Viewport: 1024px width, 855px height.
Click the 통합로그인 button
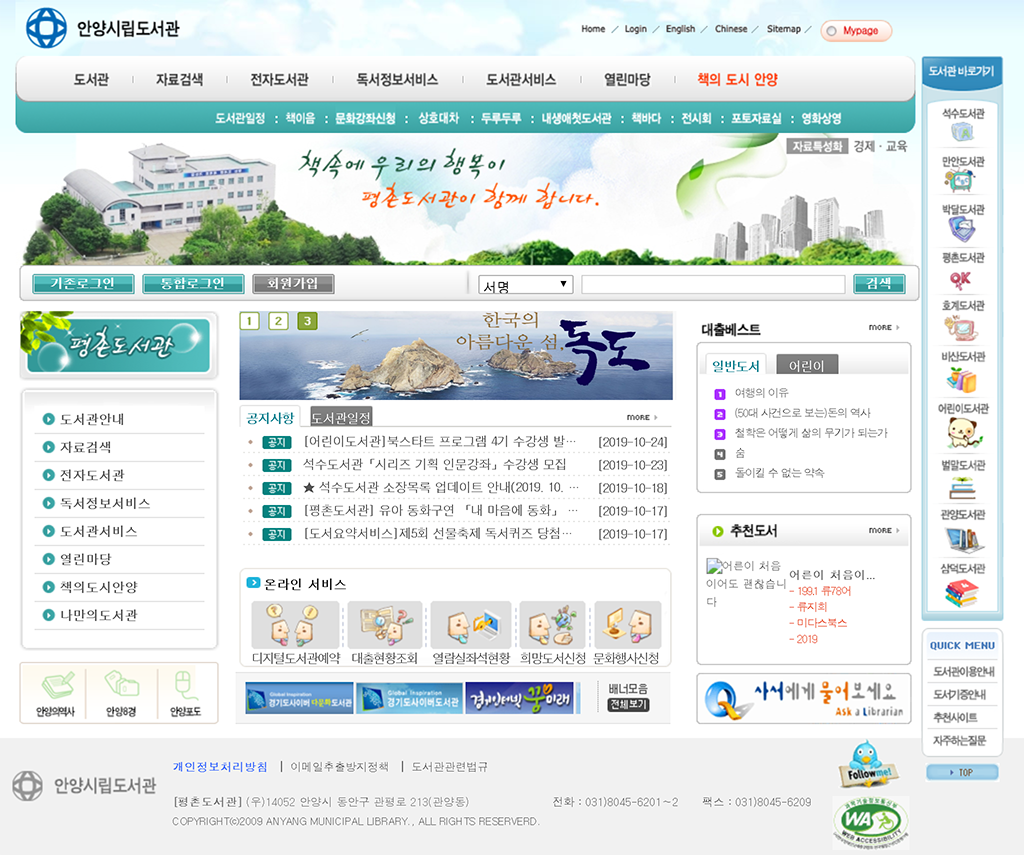[x=193, y=284]
